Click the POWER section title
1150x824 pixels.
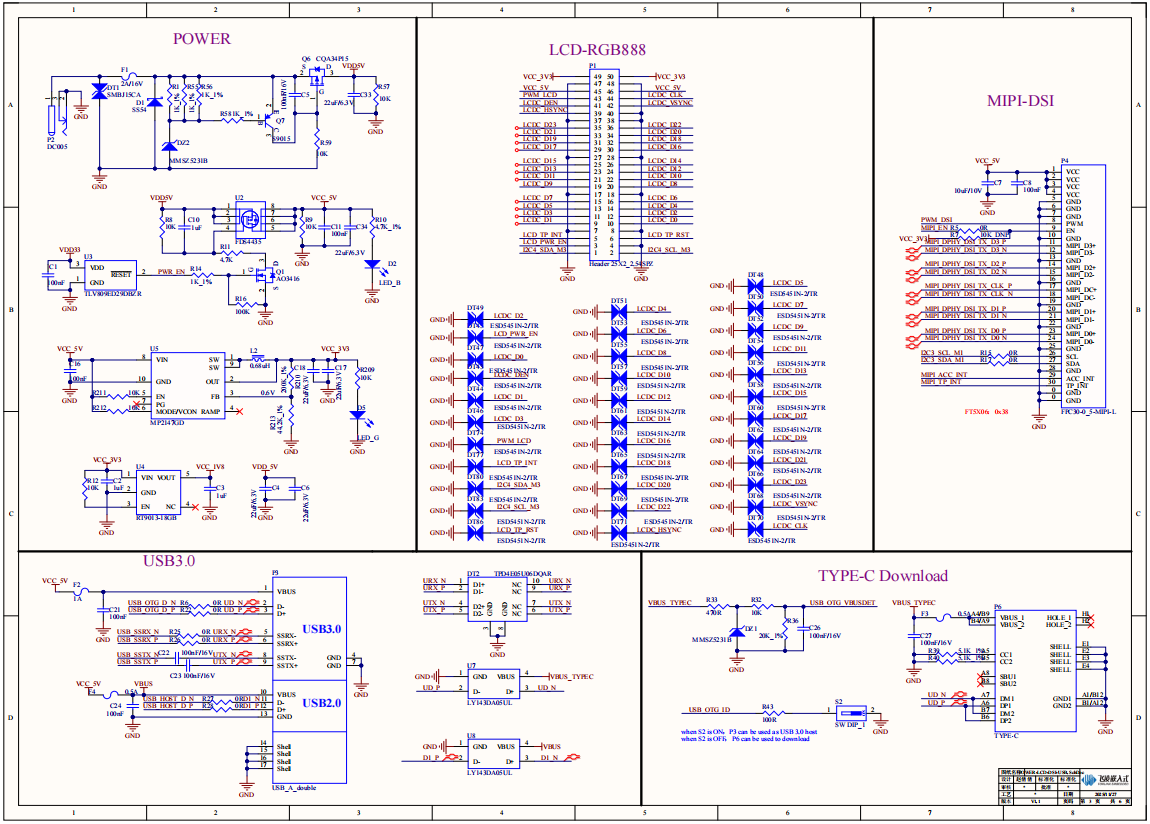(x=201, y=39)
